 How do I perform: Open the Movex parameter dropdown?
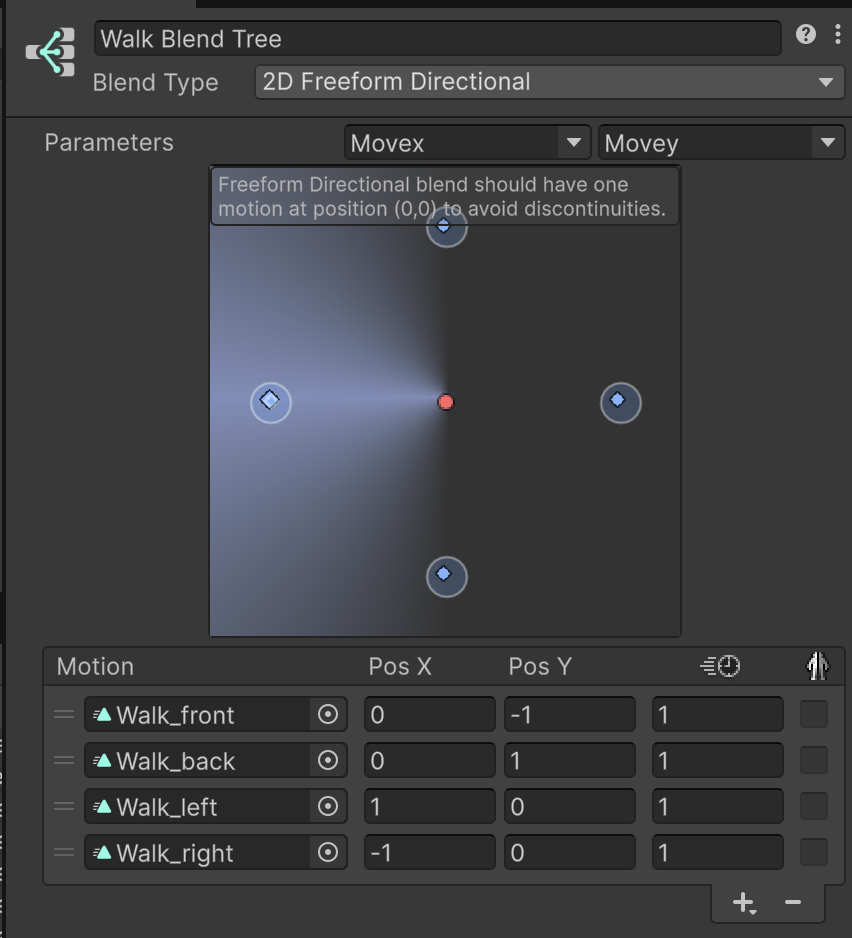pyautogui.click(x=467, y=143)
